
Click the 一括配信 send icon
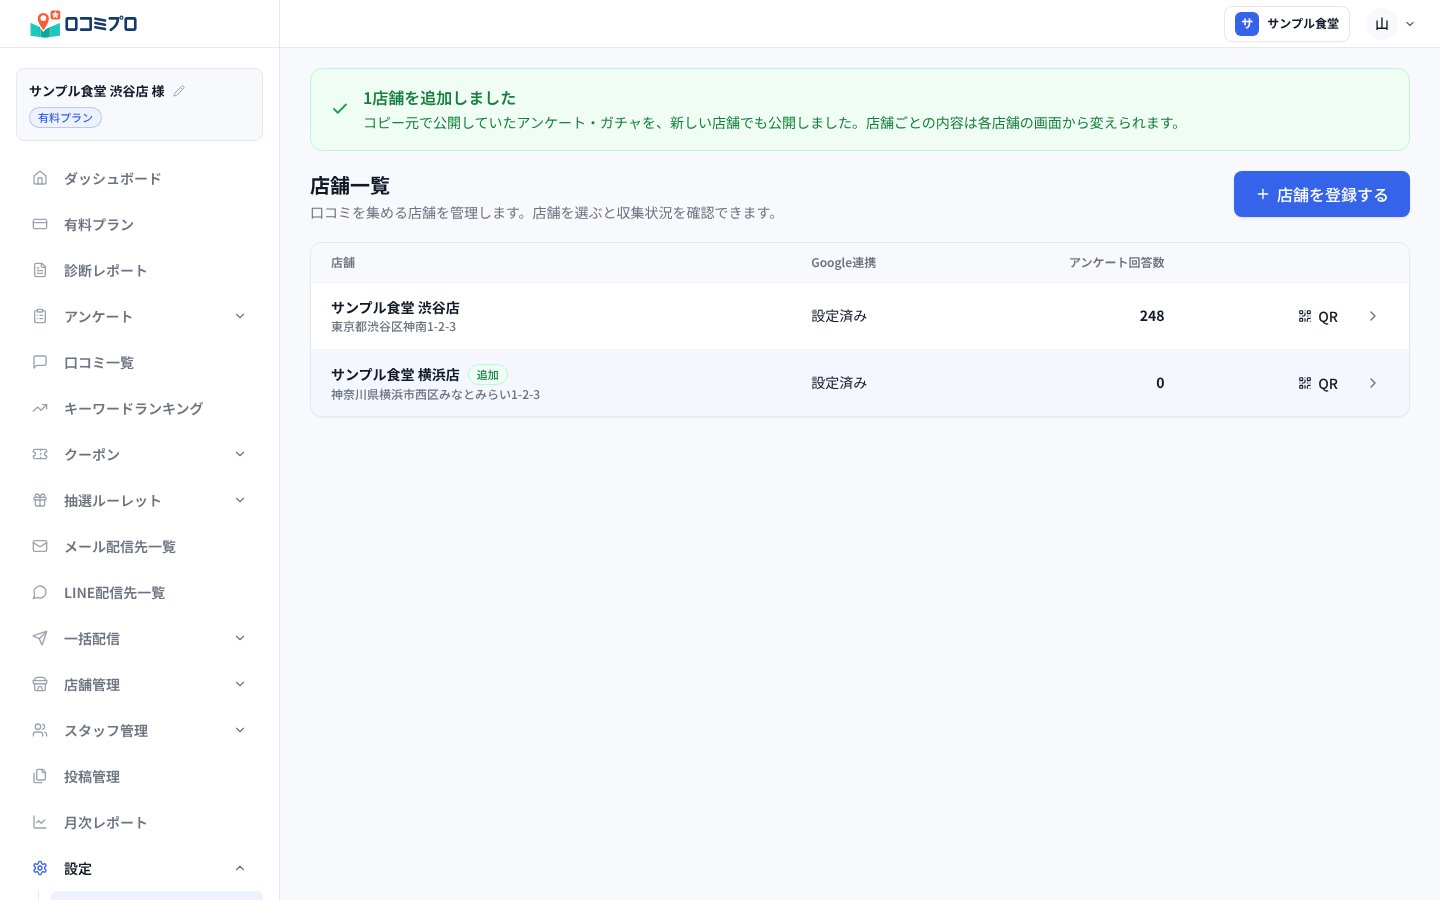[x=40, y=638]
